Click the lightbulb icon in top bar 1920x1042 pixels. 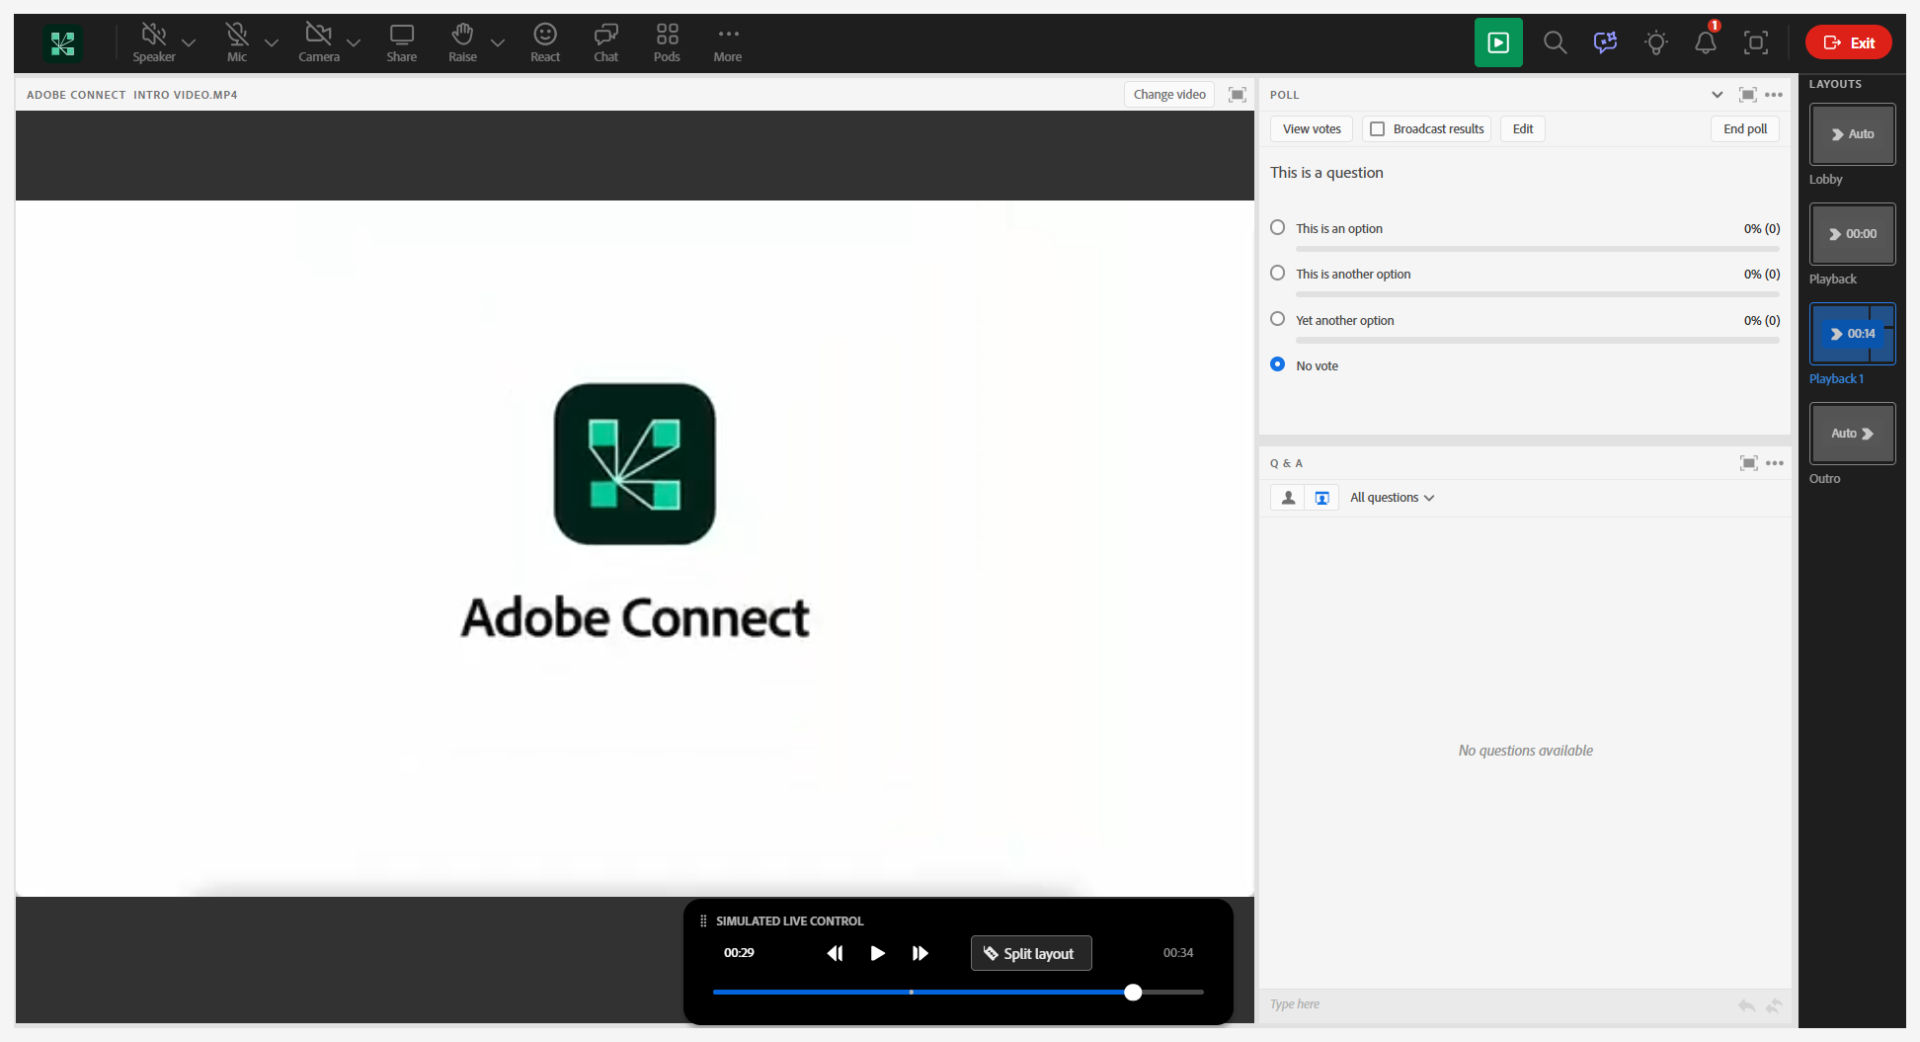pyautogui.click(x=1656, y=43)
